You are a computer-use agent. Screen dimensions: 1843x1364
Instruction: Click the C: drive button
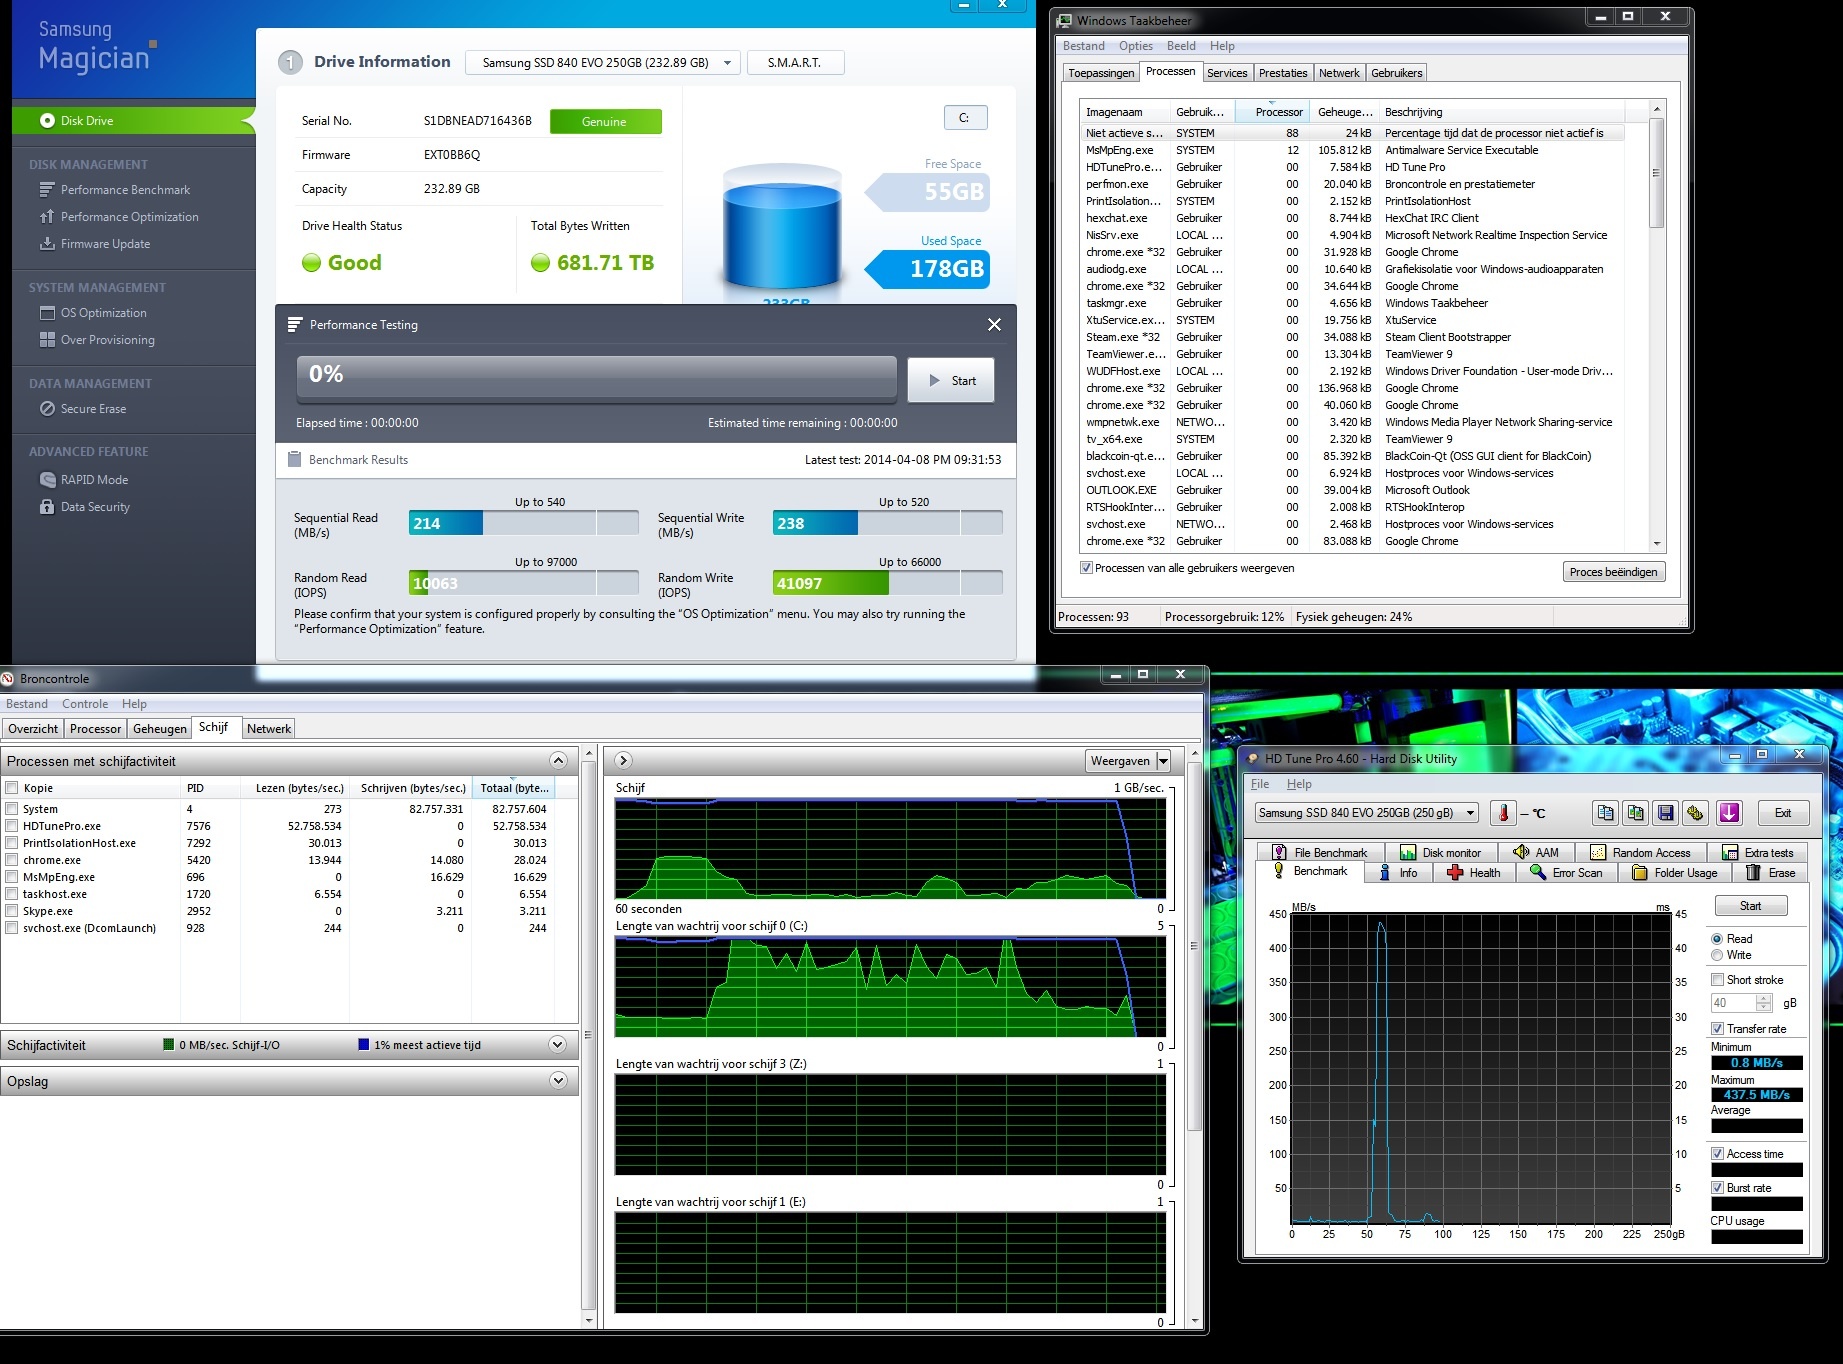965,118
